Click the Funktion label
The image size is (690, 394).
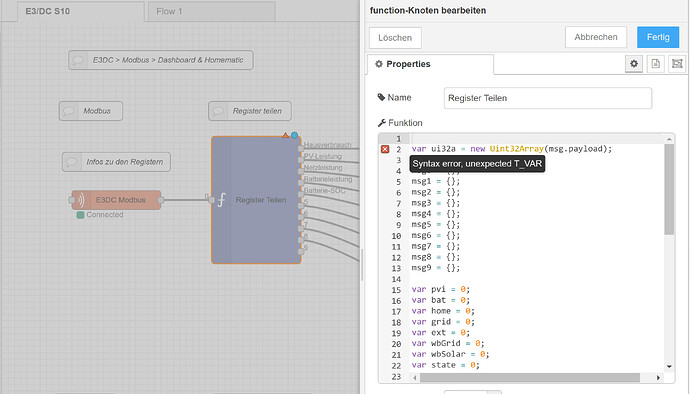click(x=405, y=123)
